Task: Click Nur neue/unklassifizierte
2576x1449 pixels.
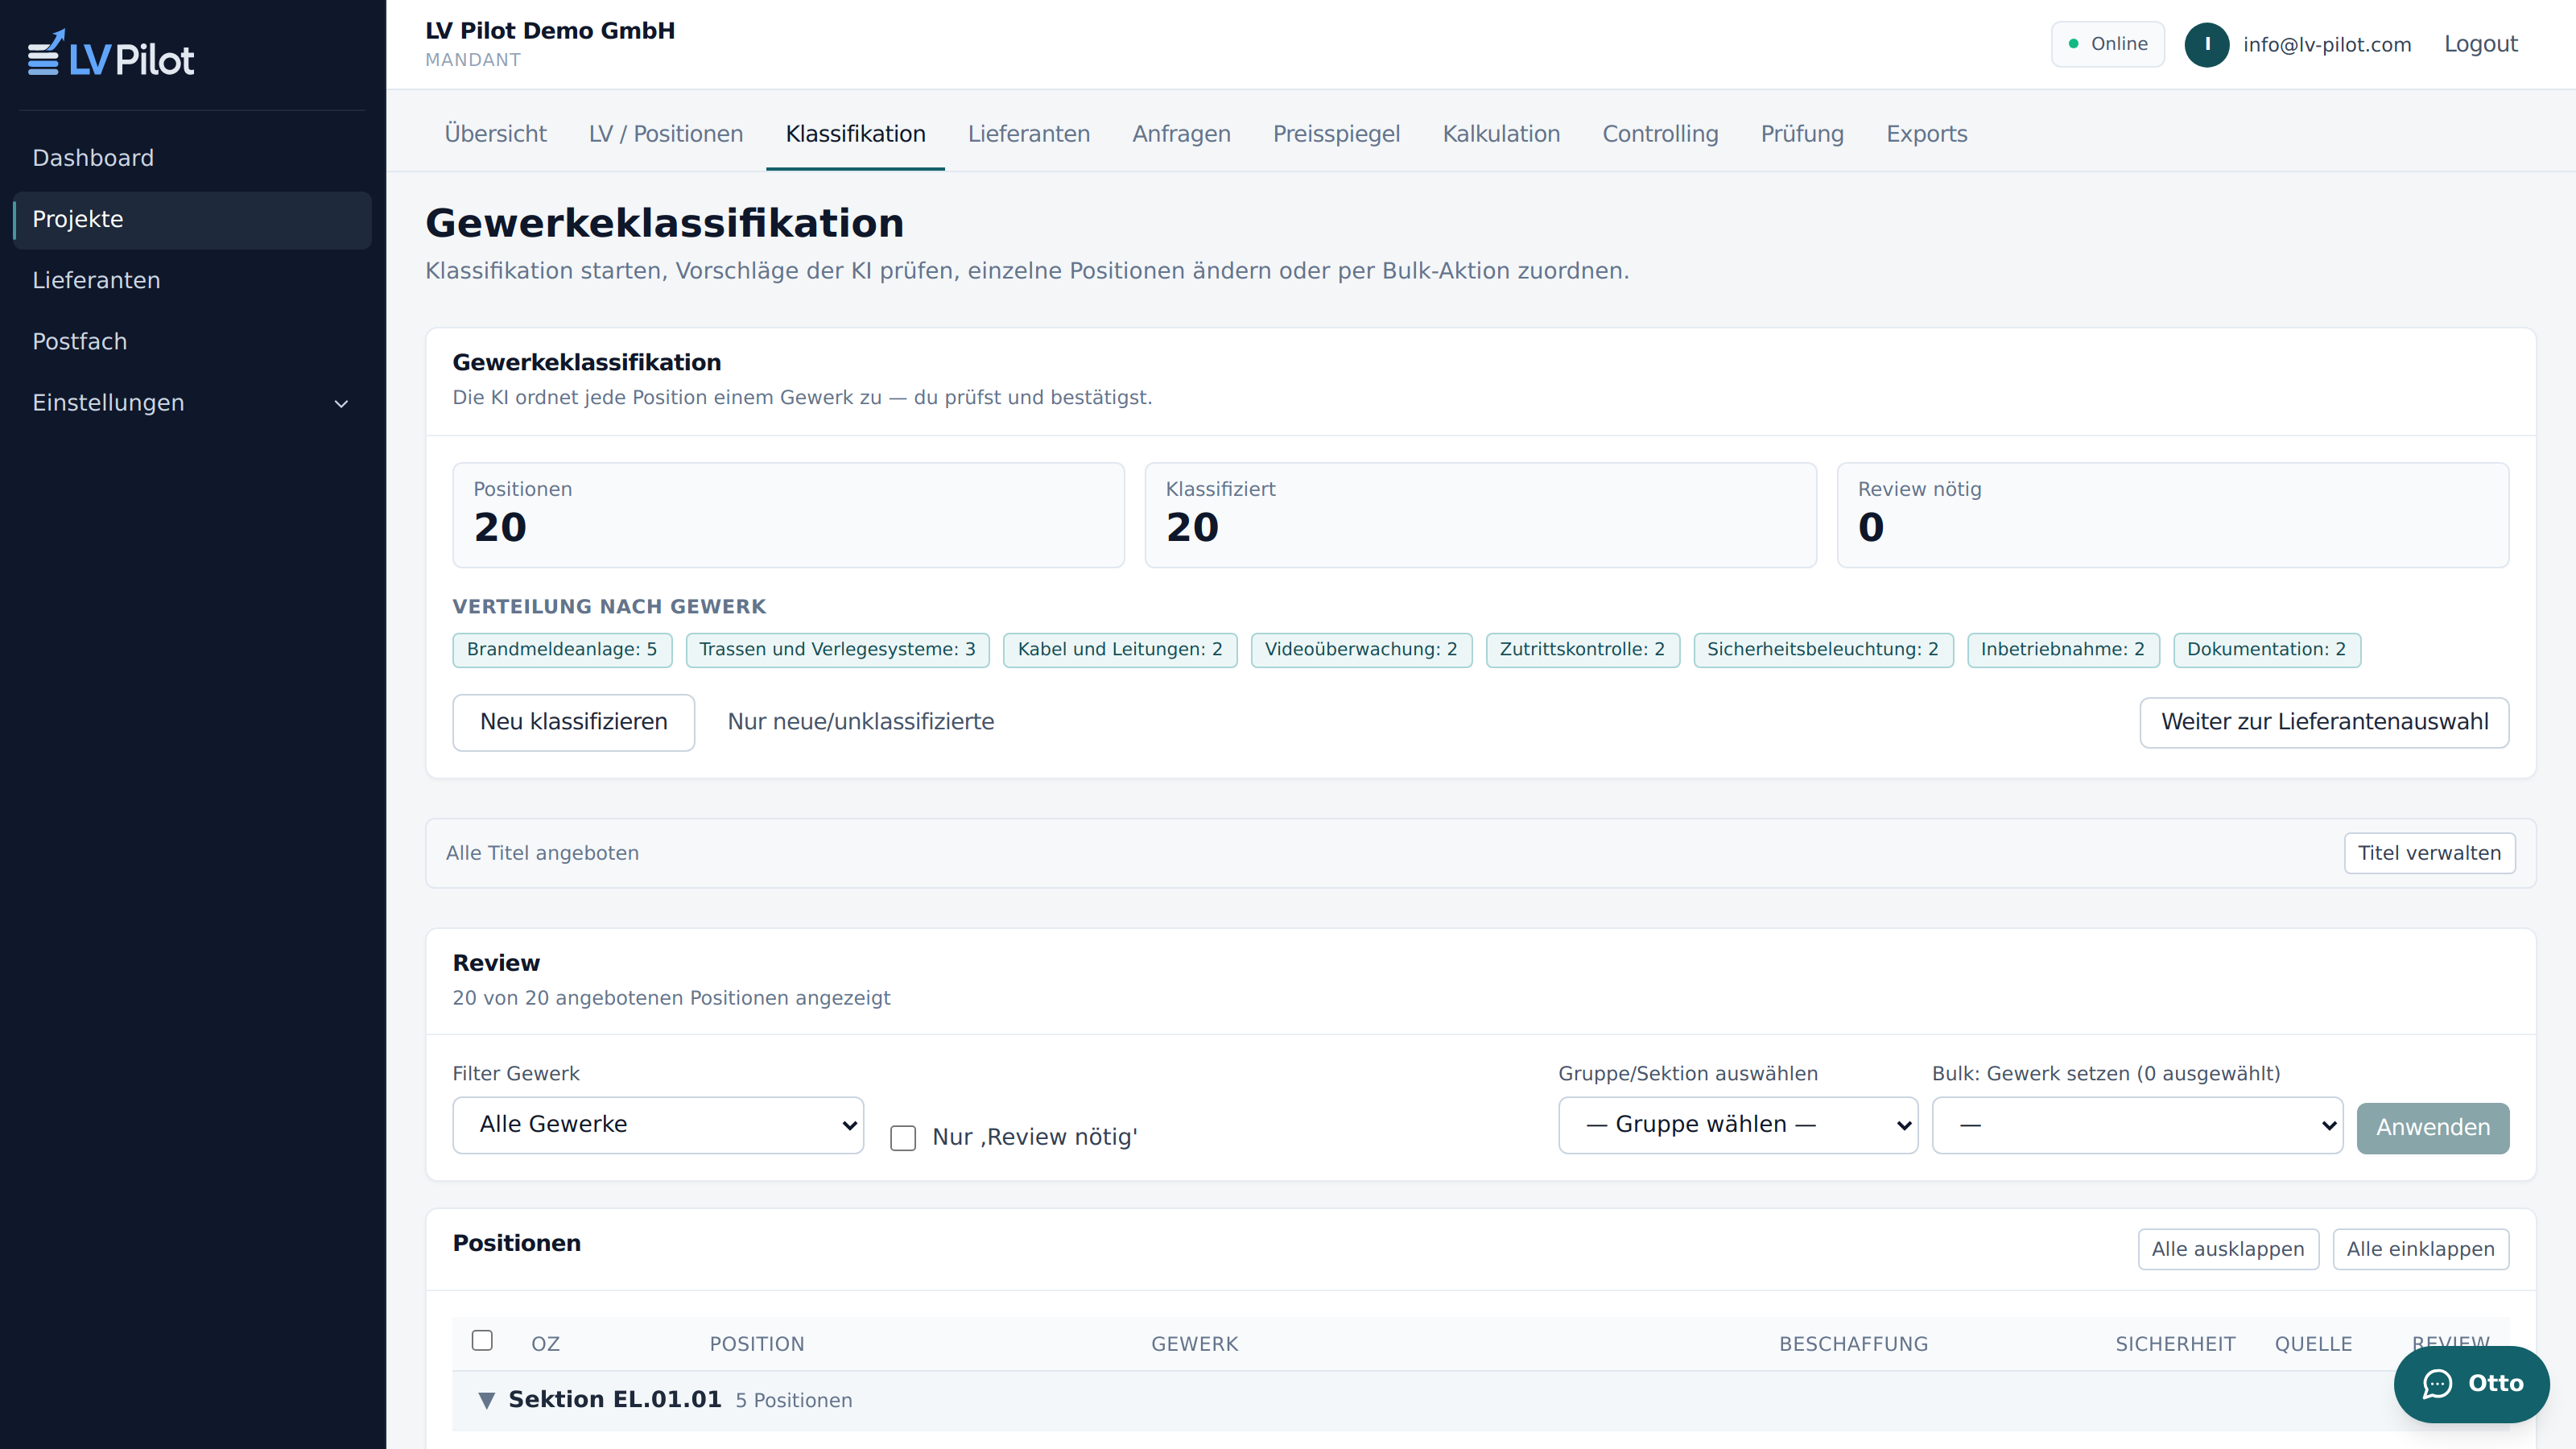Action: click(x=860, y=722)
